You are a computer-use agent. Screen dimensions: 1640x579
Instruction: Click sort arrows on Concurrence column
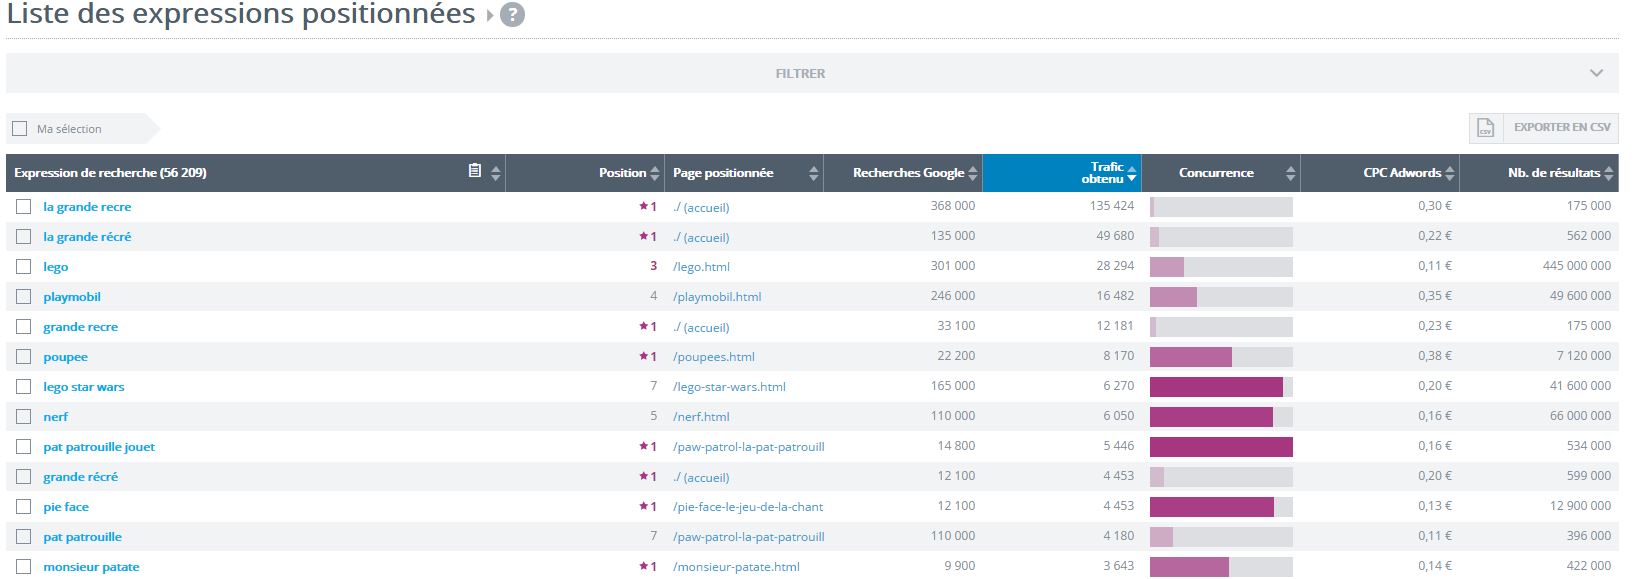pyautogui.click(x=1290, y=173)
